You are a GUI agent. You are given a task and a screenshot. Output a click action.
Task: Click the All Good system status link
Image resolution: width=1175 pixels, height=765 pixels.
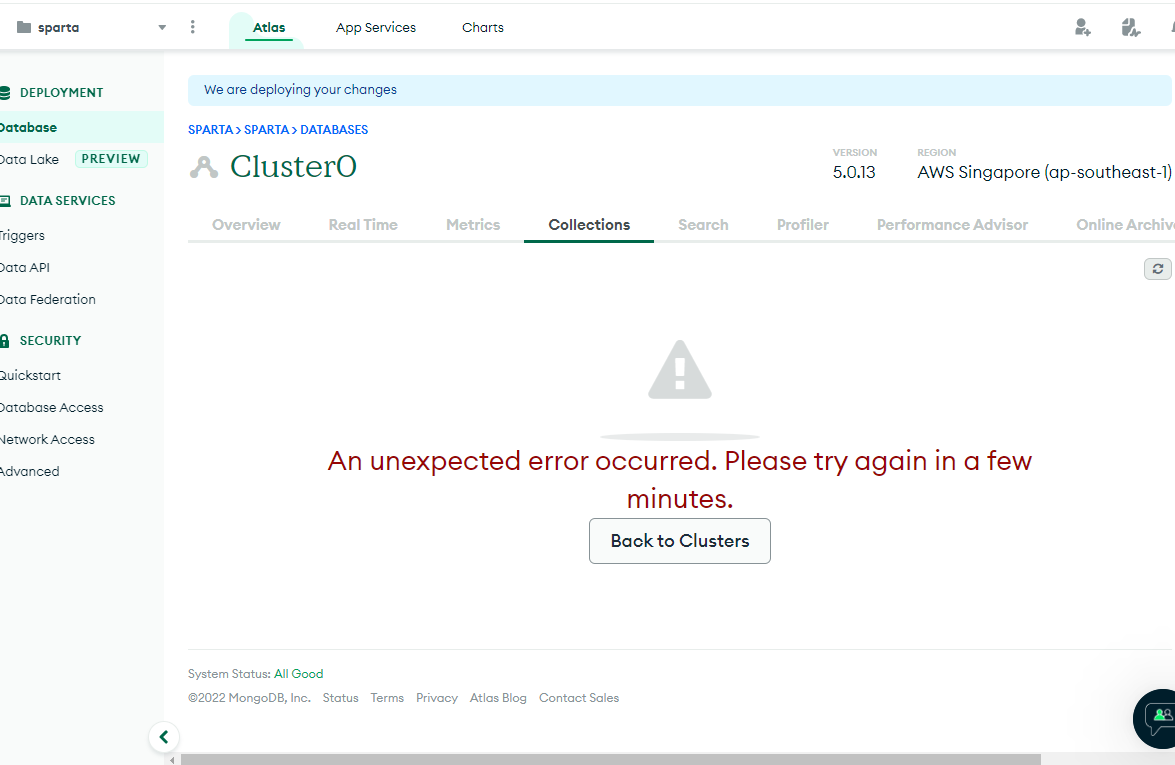298,674
